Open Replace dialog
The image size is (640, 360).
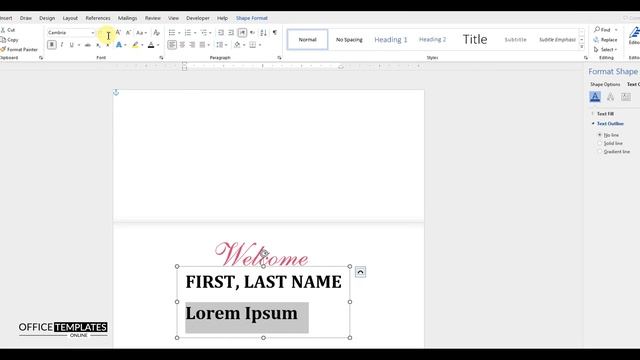click(605, 40)
